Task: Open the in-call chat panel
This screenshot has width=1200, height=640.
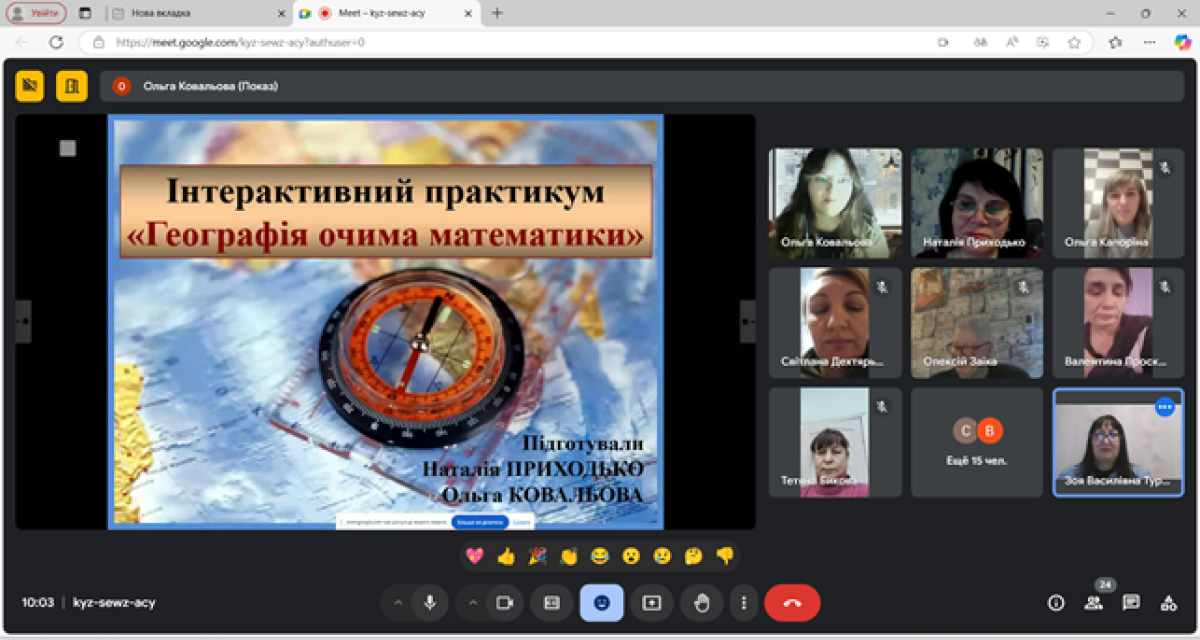Action: tap(1131, 603)
